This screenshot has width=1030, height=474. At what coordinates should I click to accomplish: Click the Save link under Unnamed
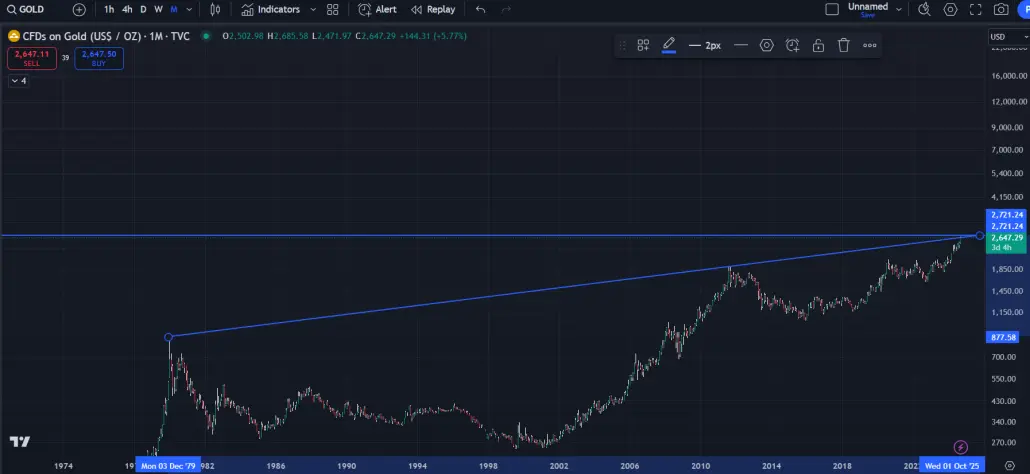point(868,15)
